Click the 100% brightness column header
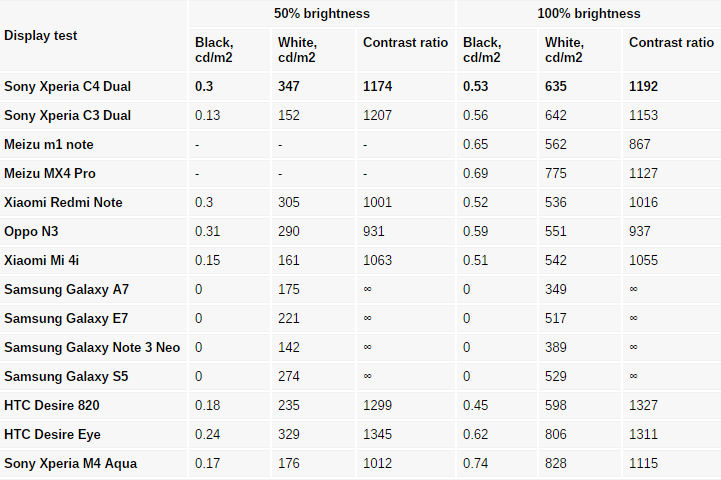 click(589, 13)
